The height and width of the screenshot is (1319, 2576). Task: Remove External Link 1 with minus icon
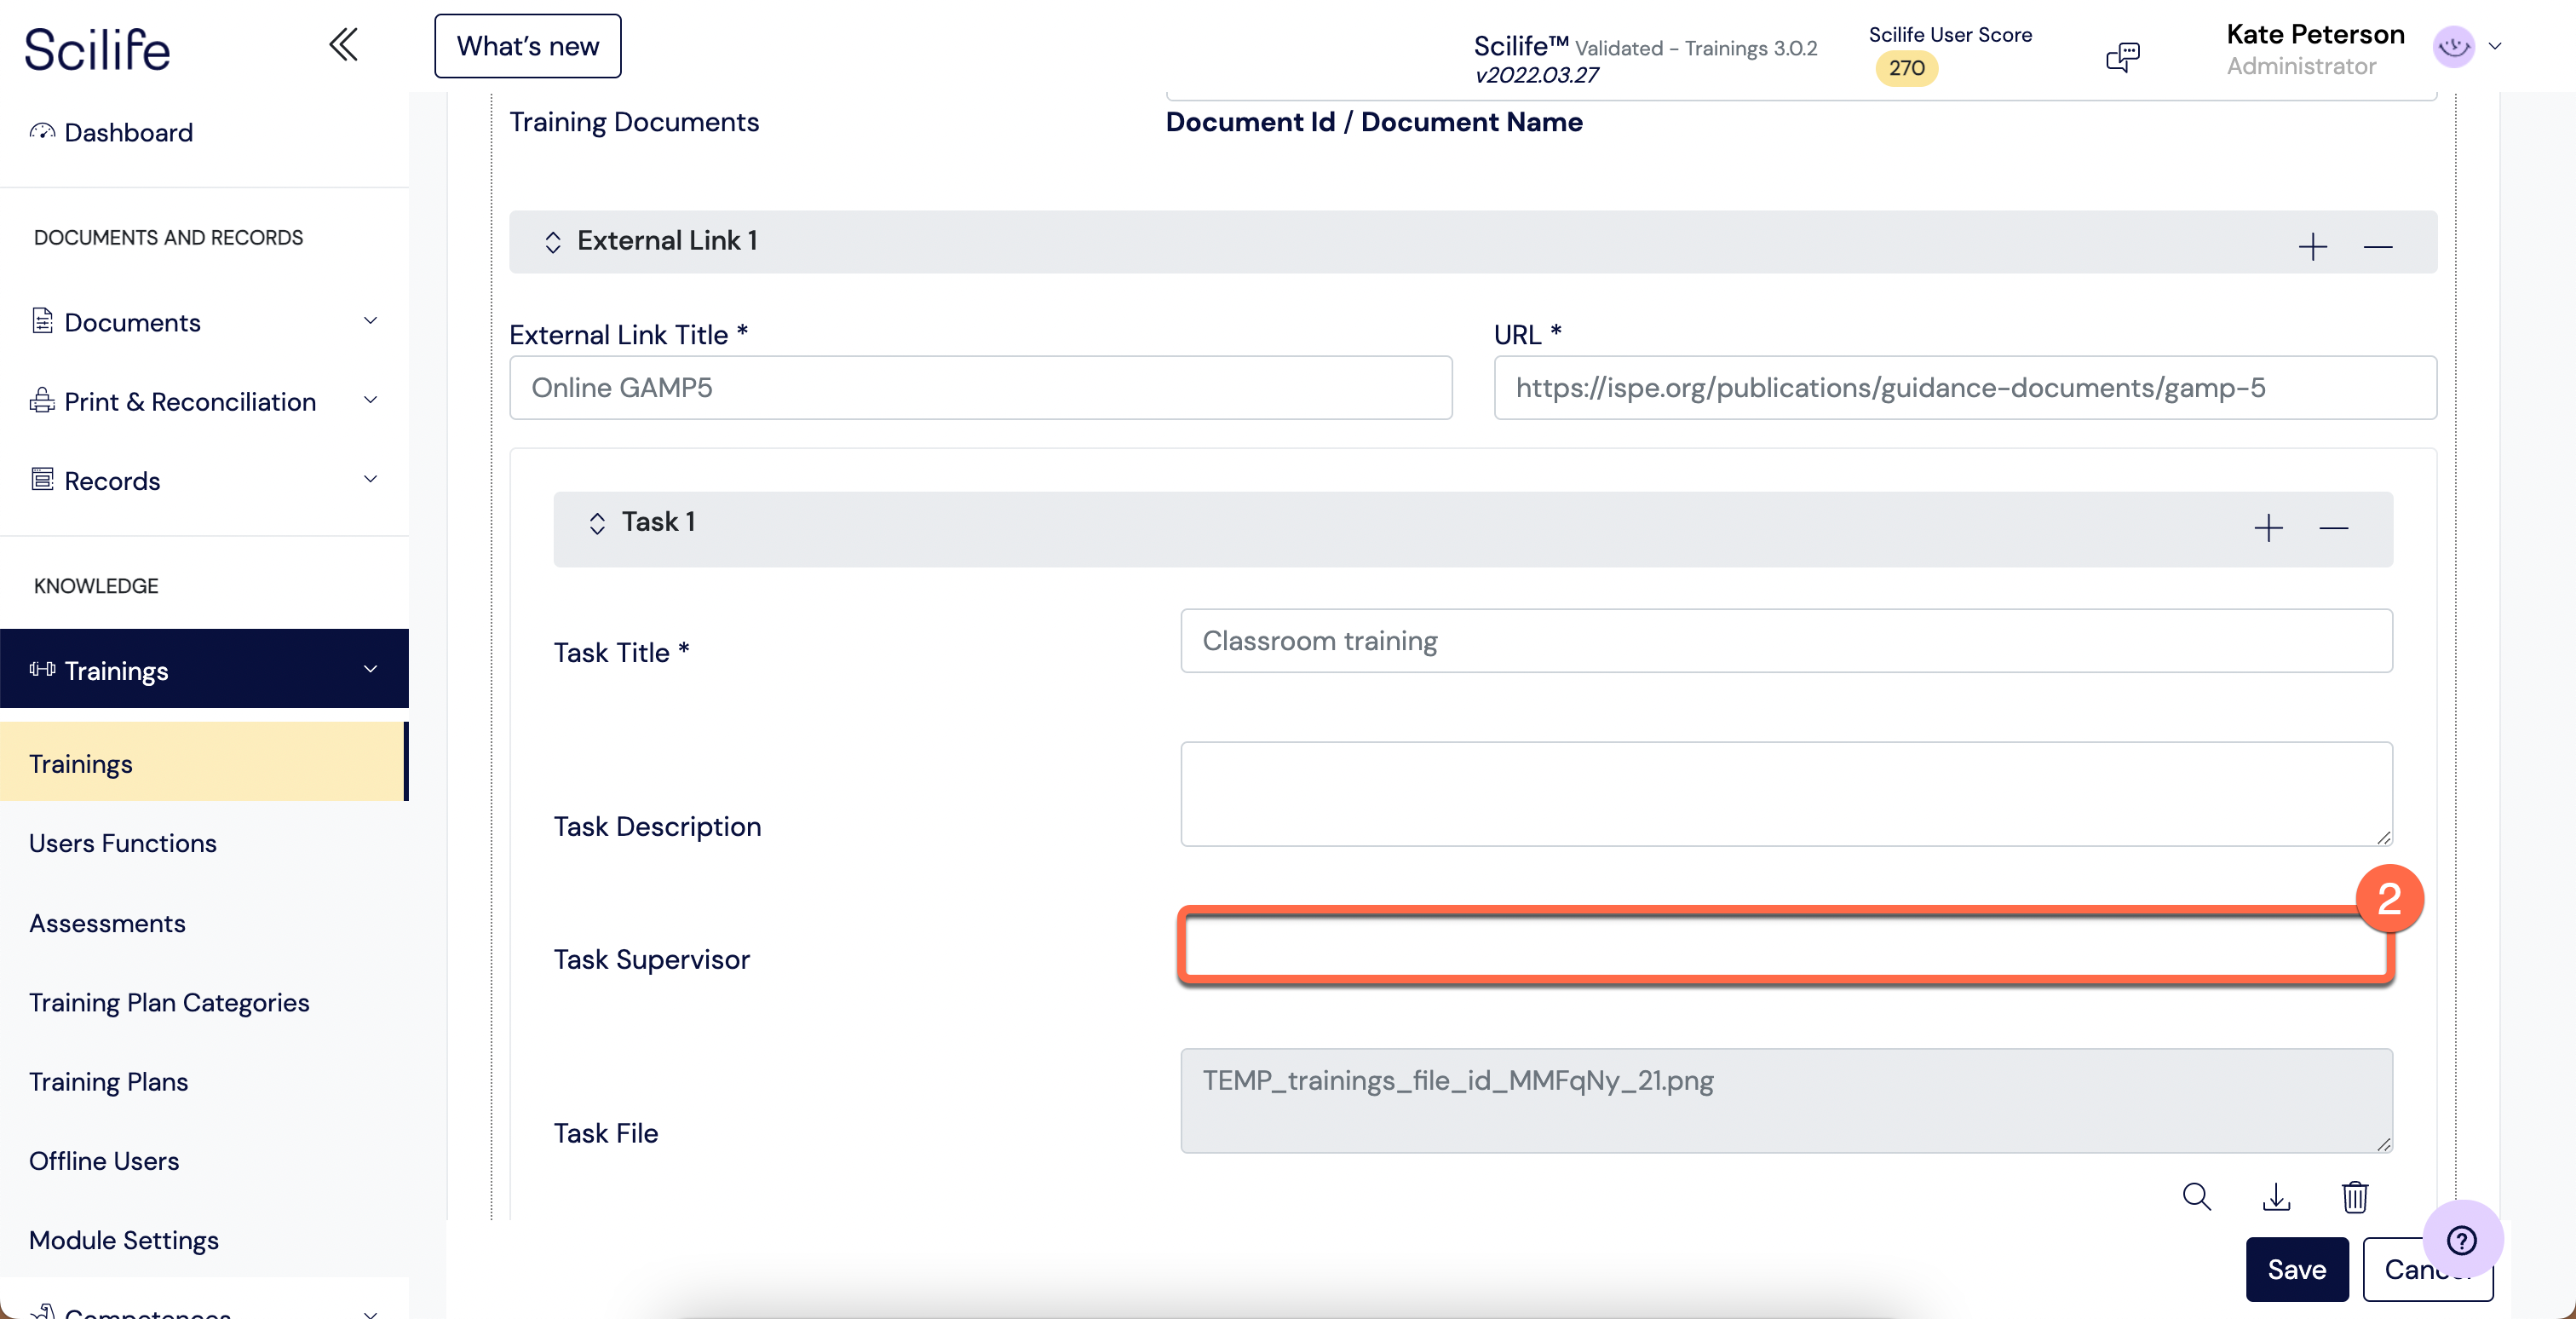pos(2377,246)
